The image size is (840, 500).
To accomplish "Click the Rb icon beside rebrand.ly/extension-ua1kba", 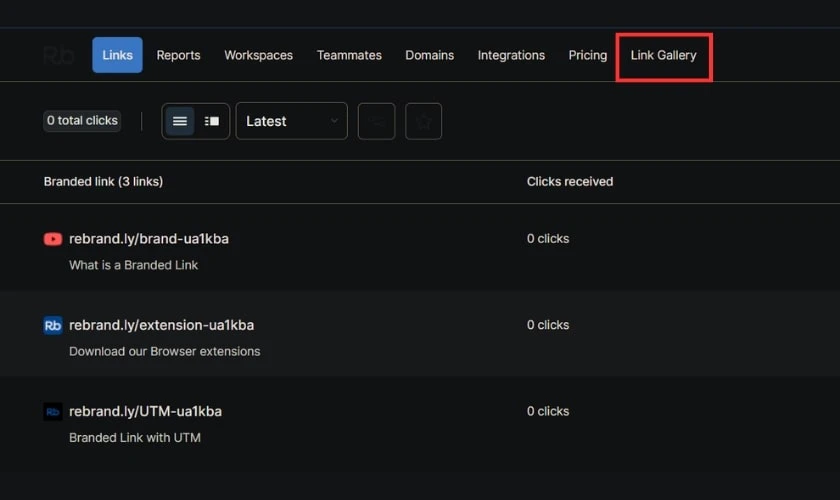I will click(x=52, y=325).
